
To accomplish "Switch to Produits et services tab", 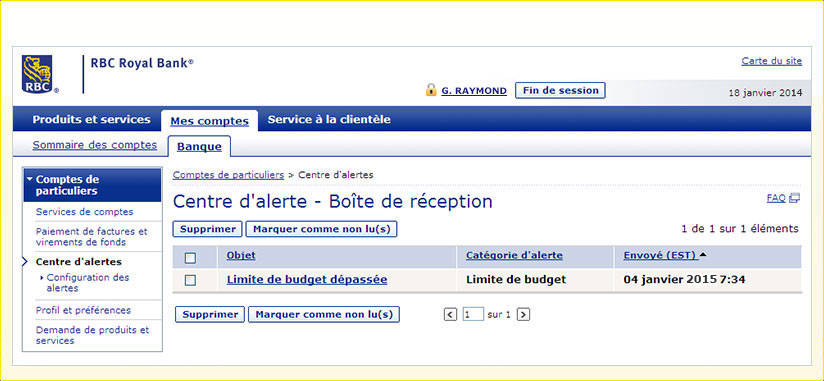I will [x=91, y=119].
